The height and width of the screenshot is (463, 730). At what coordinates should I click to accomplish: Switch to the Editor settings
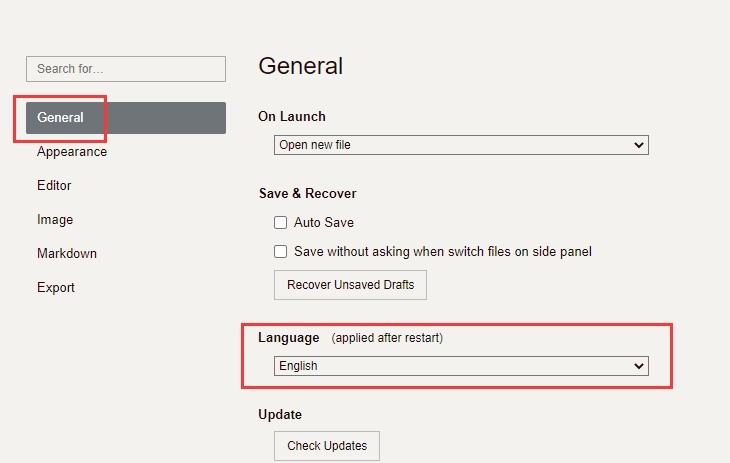54,186
